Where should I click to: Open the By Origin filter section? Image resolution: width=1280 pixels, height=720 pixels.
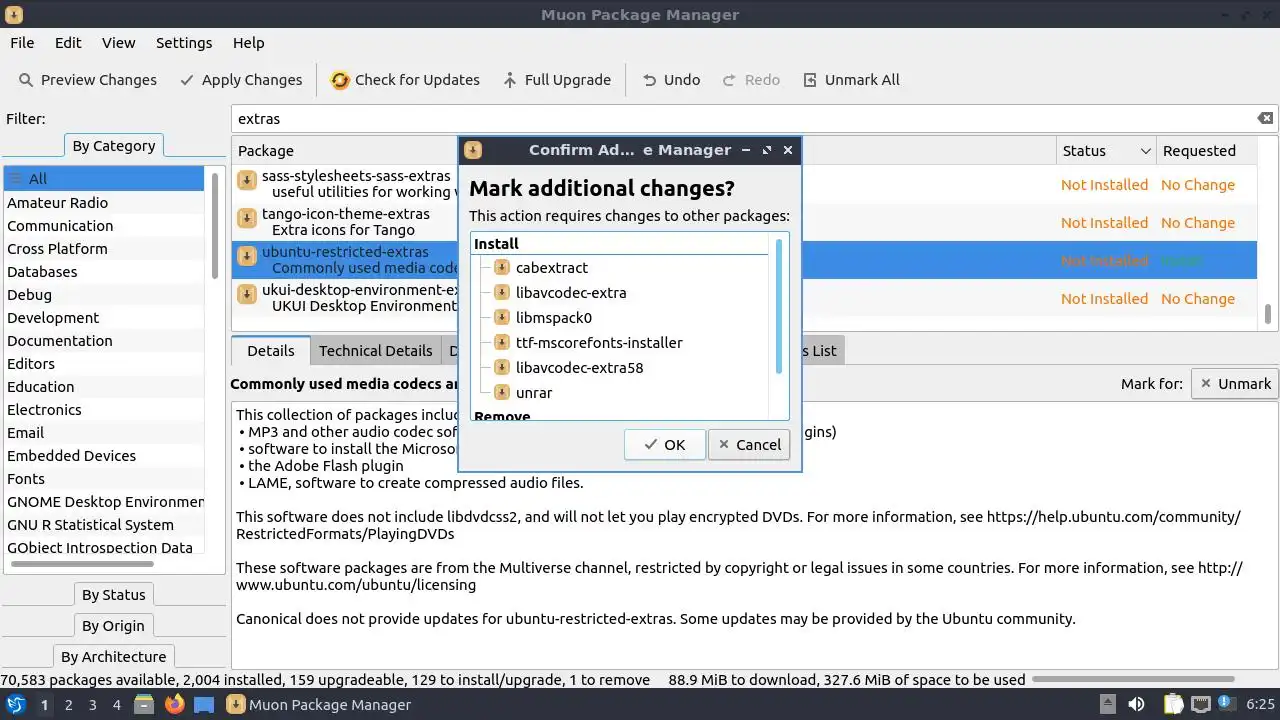click(113, 626)
